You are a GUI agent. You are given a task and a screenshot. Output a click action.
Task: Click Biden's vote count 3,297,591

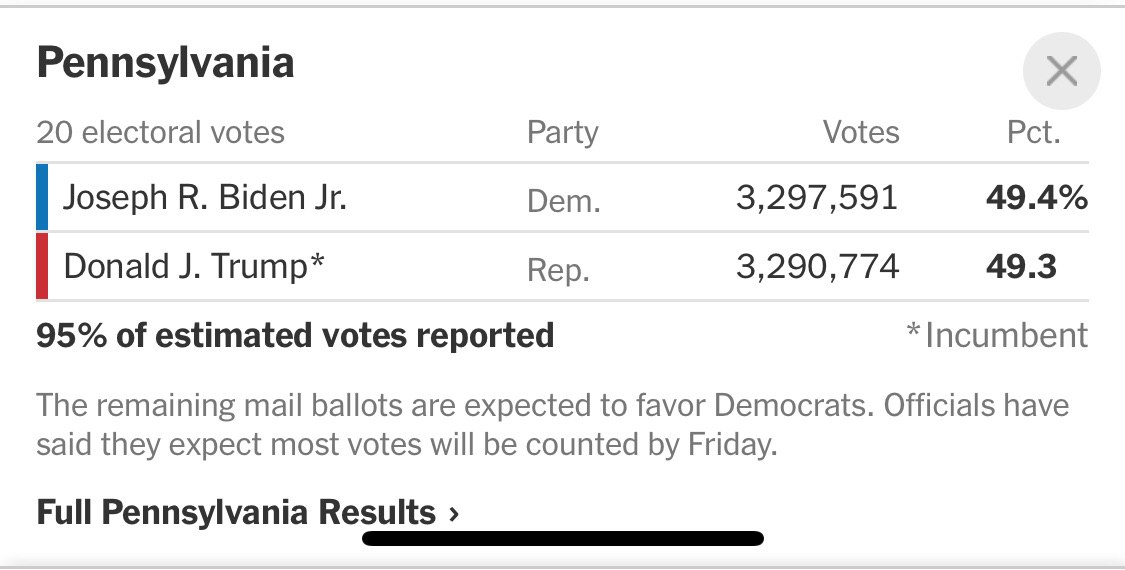pyautogui.click(x=816, y=197)
